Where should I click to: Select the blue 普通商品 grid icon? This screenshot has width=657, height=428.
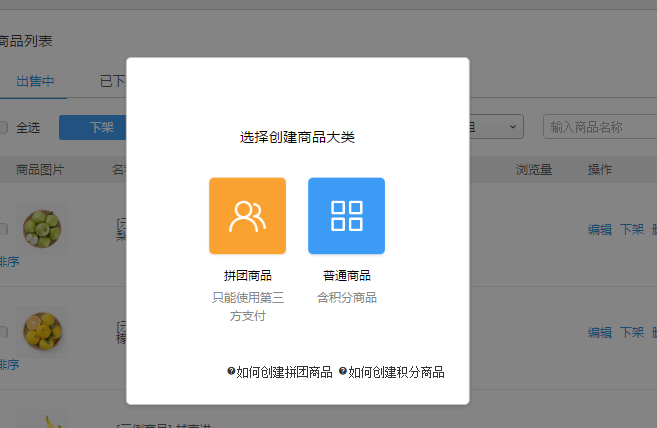pyautogui.click(x=346, y=216)
